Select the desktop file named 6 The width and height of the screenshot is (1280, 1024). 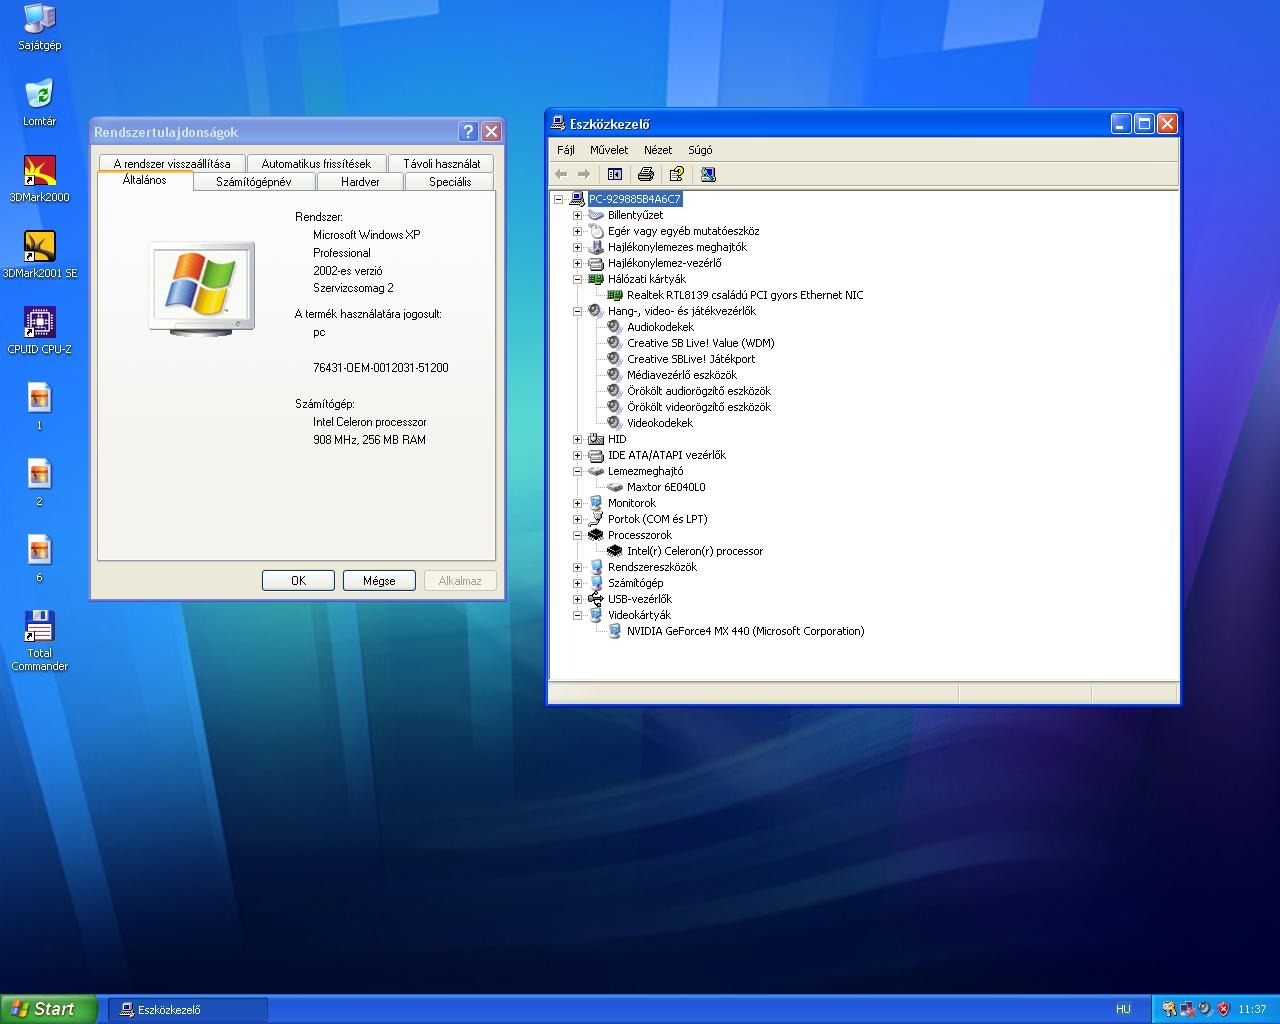click(x=39, y=559)
